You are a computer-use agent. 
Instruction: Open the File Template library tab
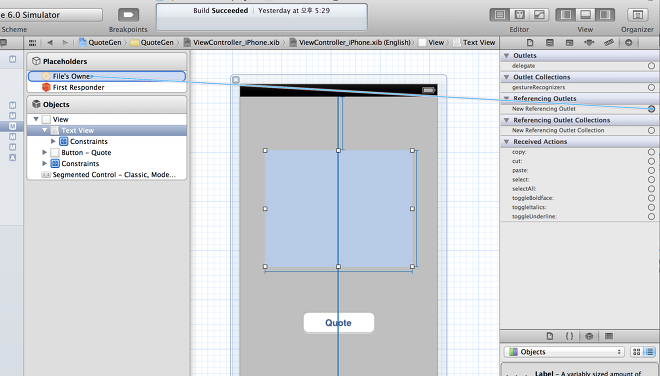(x=550, y=336)
